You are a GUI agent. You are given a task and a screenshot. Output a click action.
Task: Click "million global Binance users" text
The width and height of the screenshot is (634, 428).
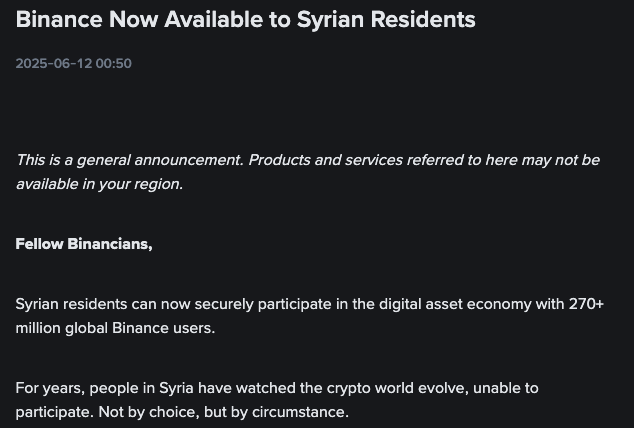115,328
